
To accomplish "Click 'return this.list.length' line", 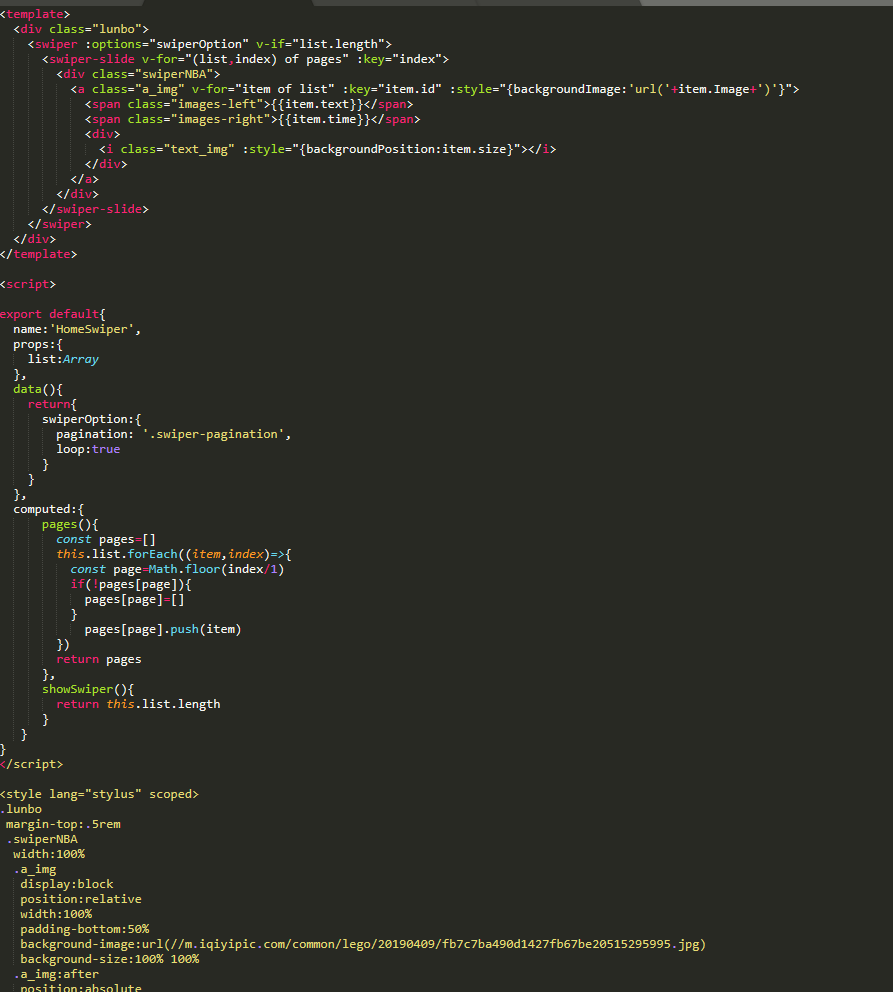I will 139,704.
